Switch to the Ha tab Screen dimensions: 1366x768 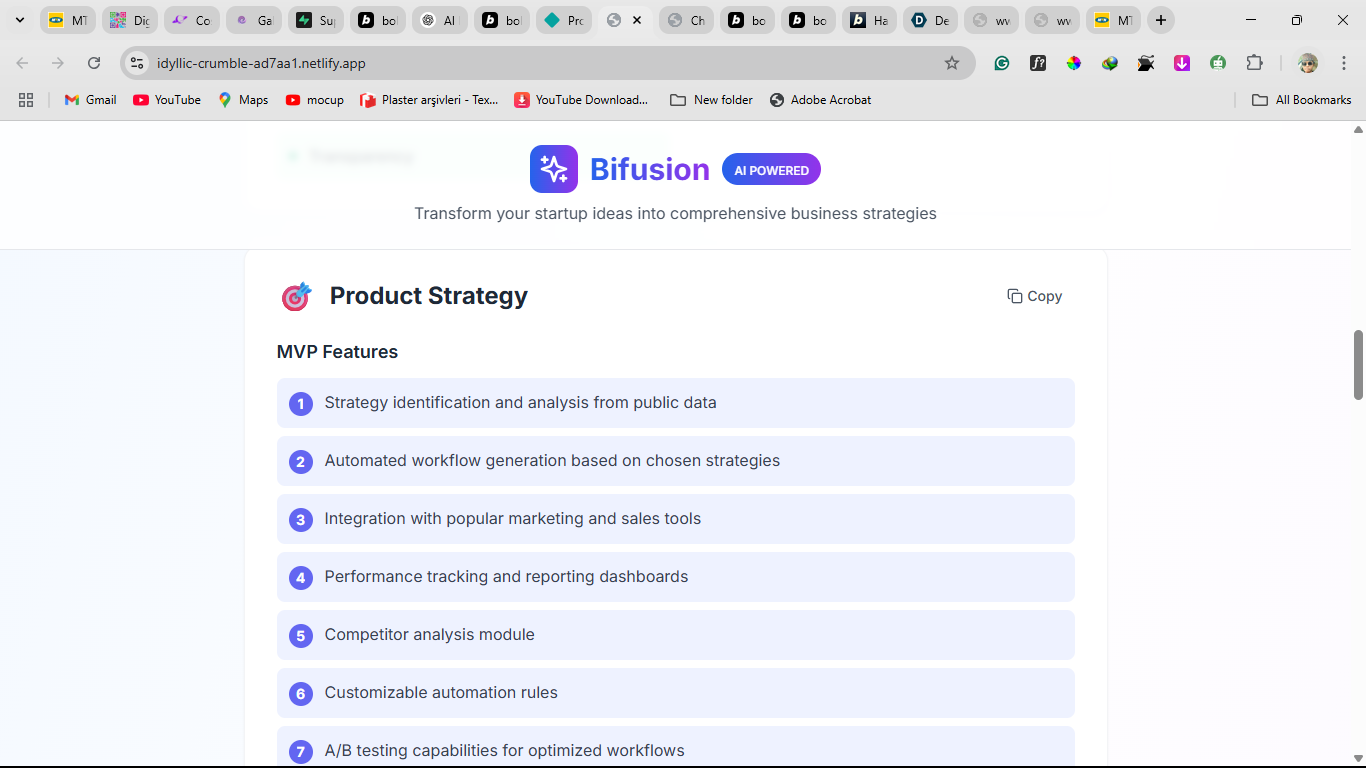[x=869, y=20]
